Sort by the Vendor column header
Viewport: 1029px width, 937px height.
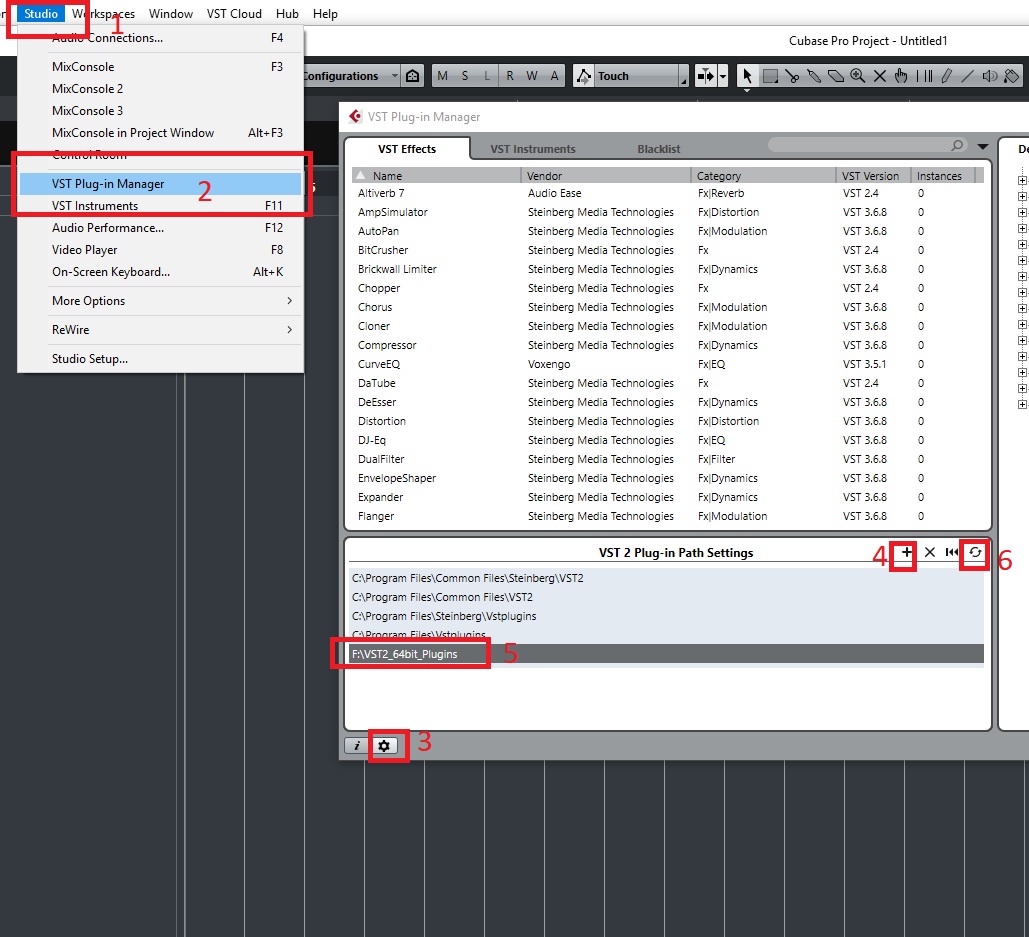pyautogui.click(x=606, y=176)
